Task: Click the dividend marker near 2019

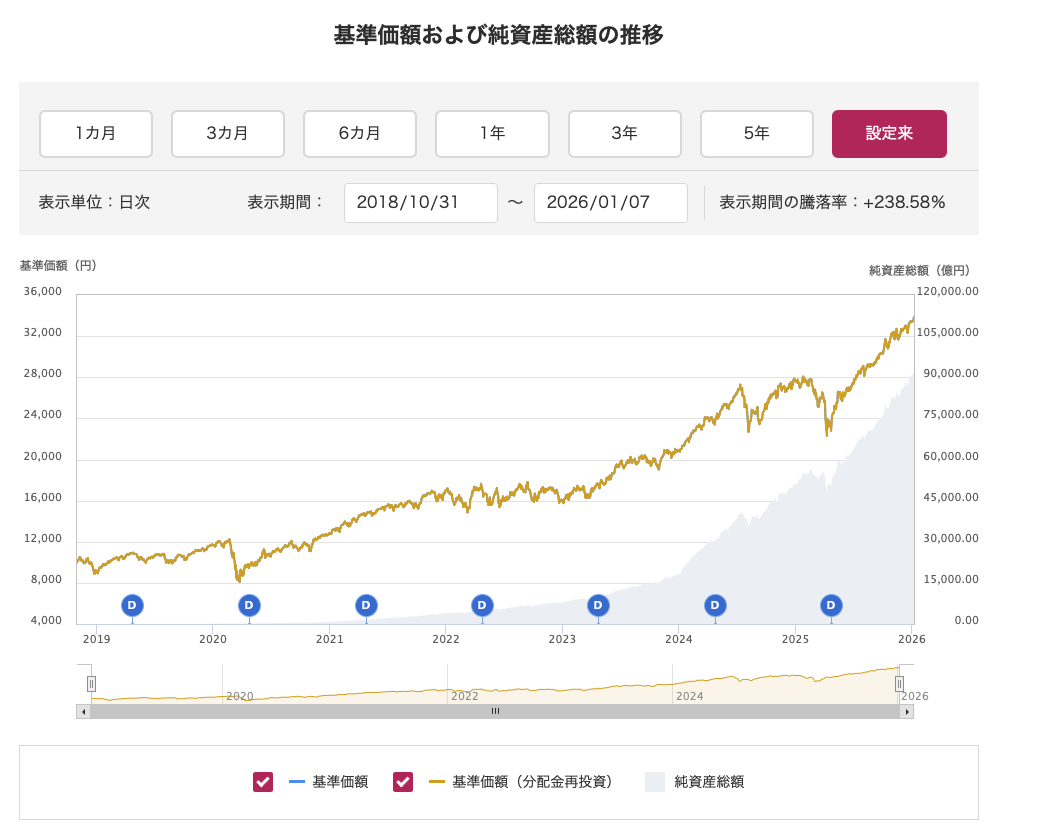Action: click(x=132, y=605)
